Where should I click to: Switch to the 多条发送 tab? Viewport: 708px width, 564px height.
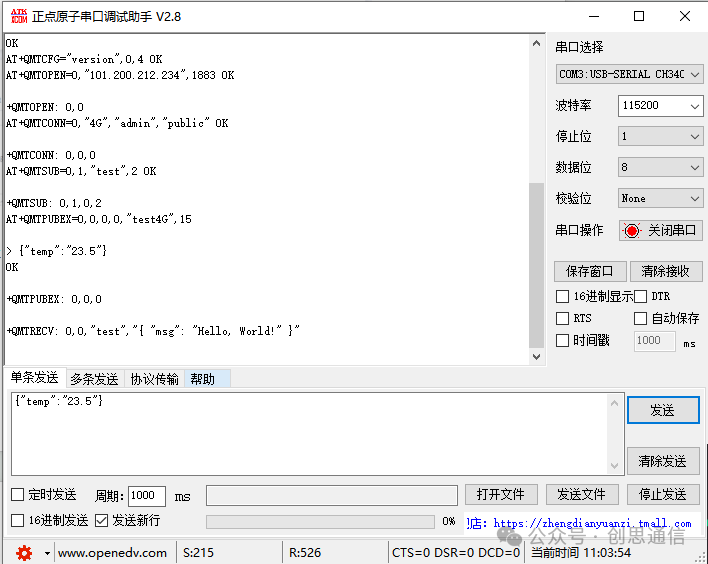tap(94, 379)
